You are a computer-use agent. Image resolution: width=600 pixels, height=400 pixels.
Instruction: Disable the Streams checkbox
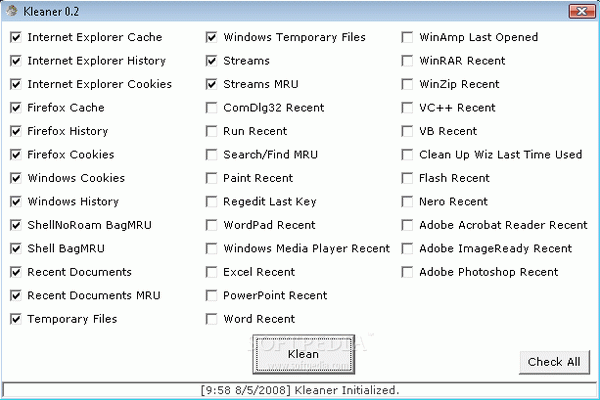[x=212, y=61]
